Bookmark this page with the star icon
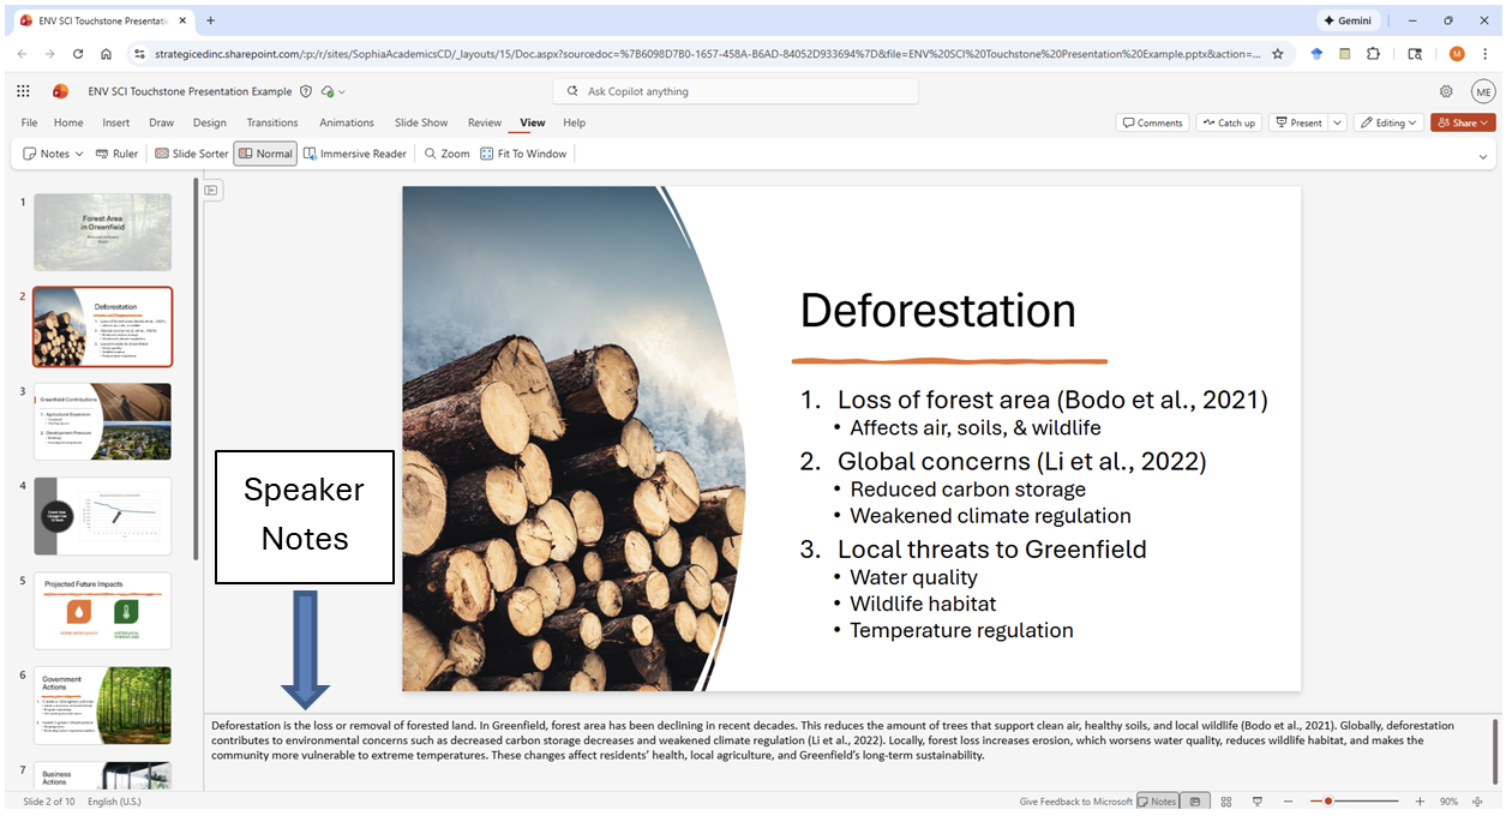 coord(1277,54)
